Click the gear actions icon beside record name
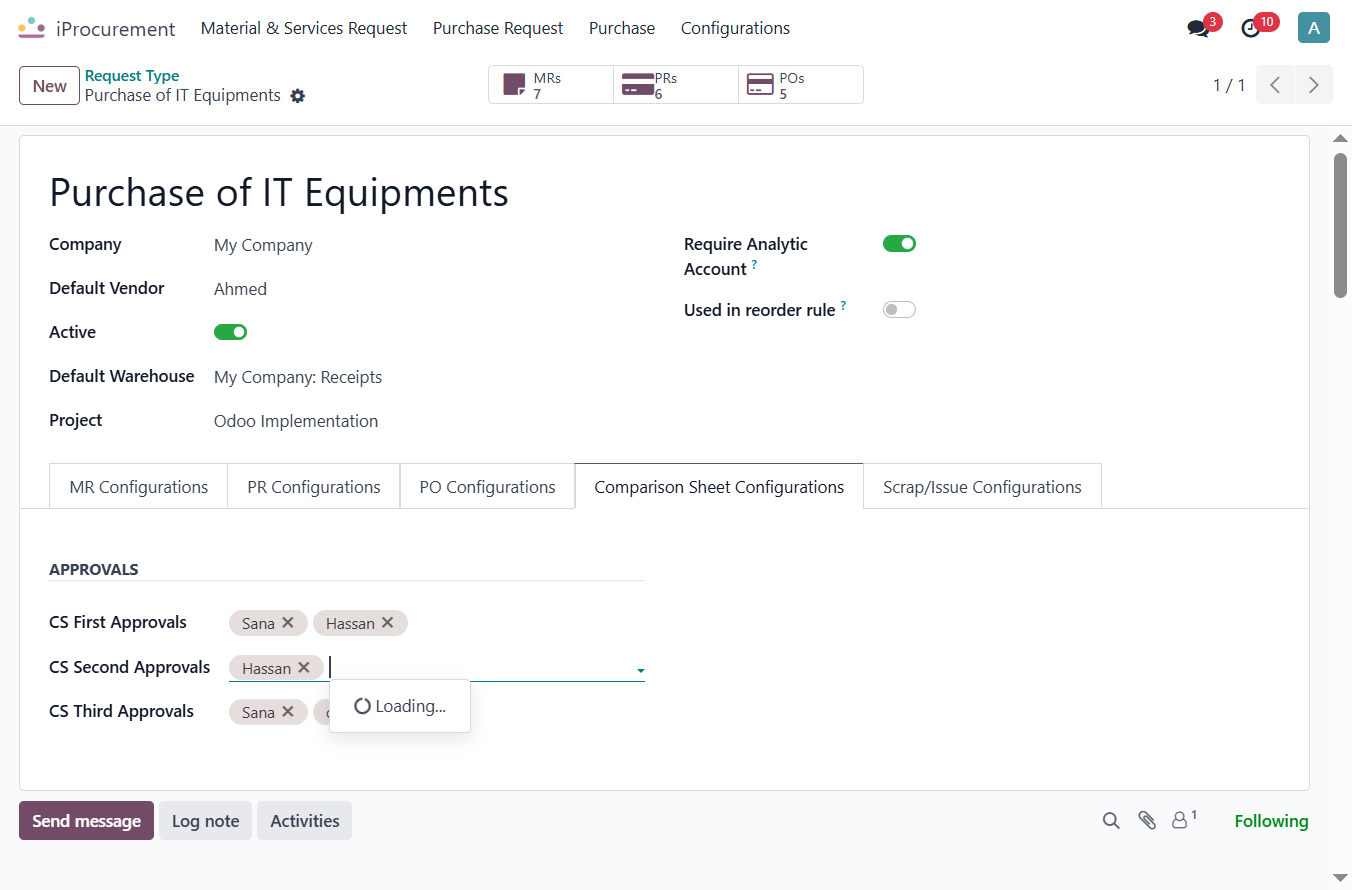Image resolution: width=1352 pixels, height=890 pixels. 297,96
